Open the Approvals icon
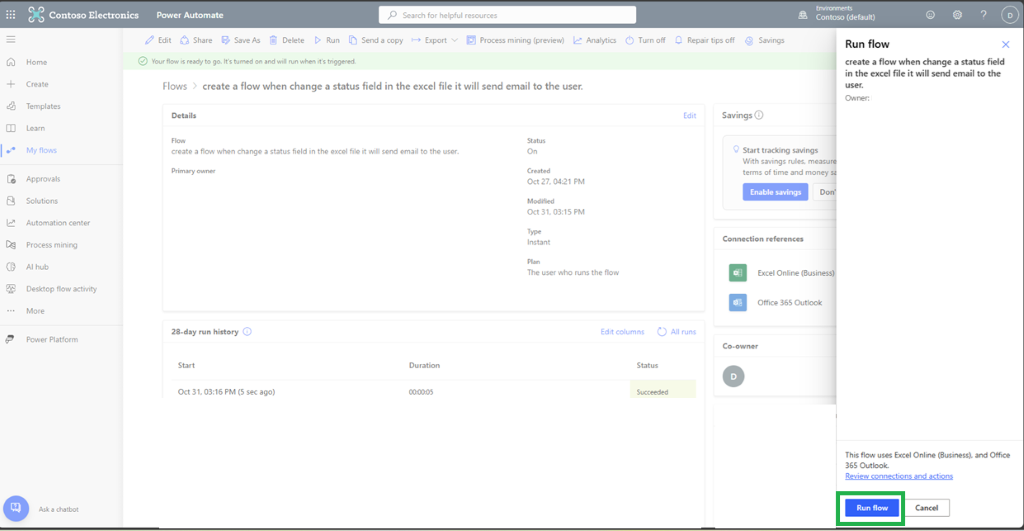This screenshot has height=531, width=1024. point(10,179)
